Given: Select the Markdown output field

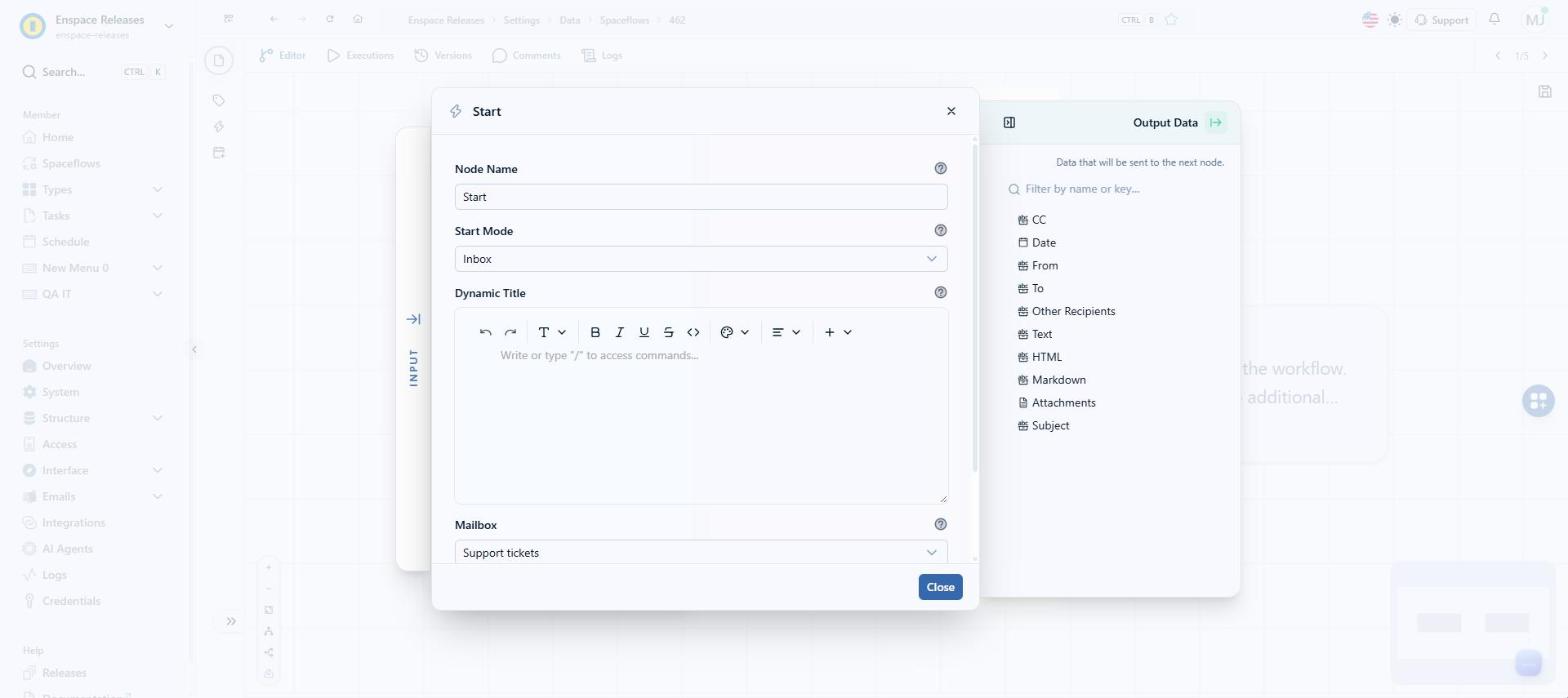Looking at the screenshot, I should 1052,380.
